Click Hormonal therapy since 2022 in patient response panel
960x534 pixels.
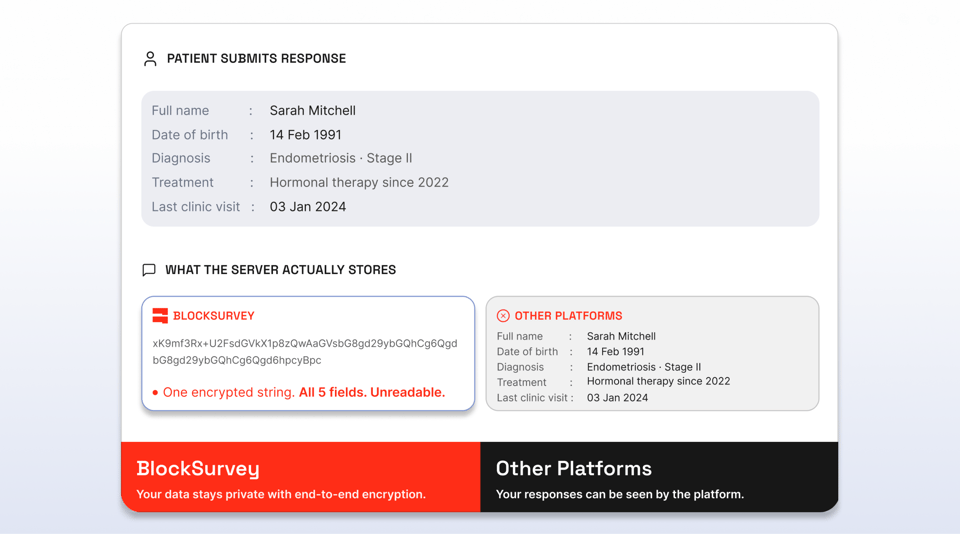point(359,182)
